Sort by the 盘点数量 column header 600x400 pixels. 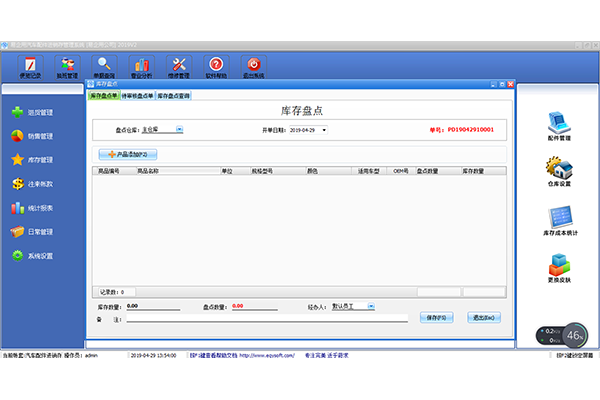439,171
